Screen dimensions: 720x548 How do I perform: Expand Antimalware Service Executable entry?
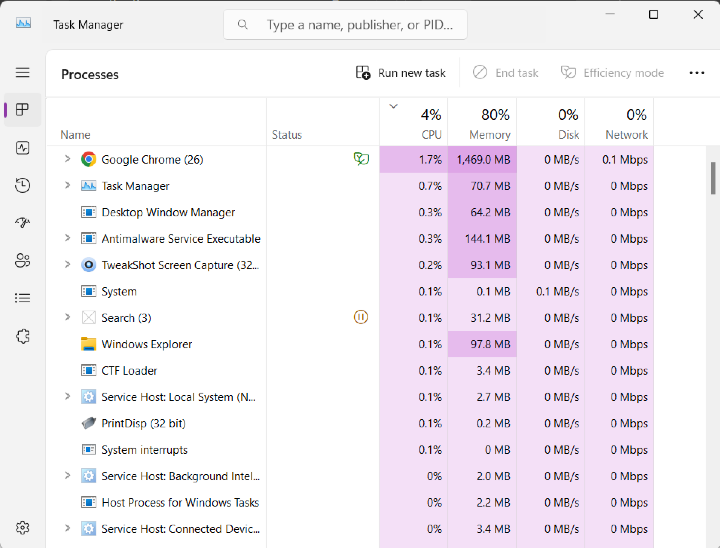(x=67, y=238)
